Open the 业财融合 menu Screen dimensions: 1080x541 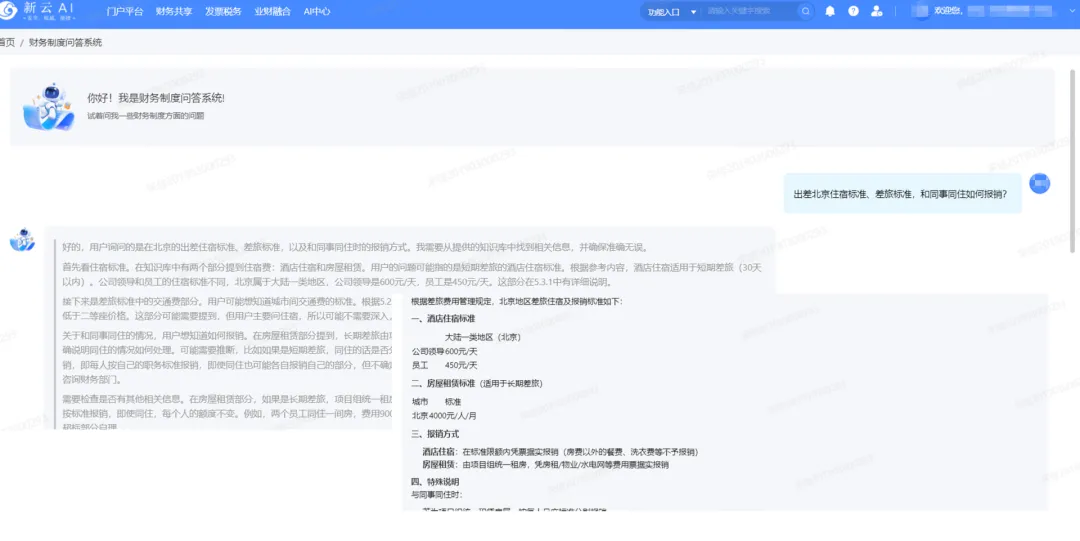tap(272, 12)
